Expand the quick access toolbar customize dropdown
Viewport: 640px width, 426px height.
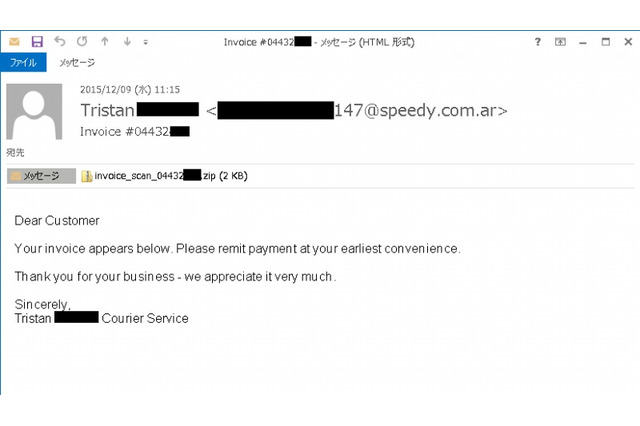(x=146, y=42)
